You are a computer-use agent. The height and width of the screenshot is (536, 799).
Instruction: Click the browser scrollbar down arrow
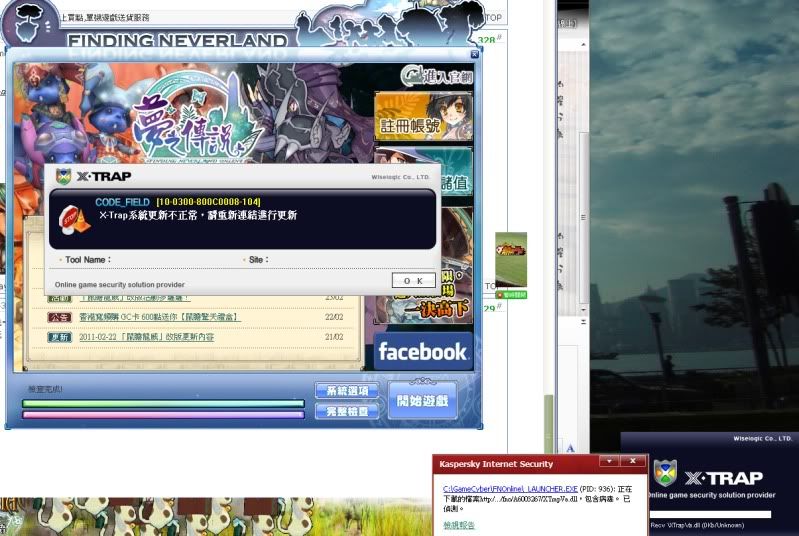click(583, 309)
